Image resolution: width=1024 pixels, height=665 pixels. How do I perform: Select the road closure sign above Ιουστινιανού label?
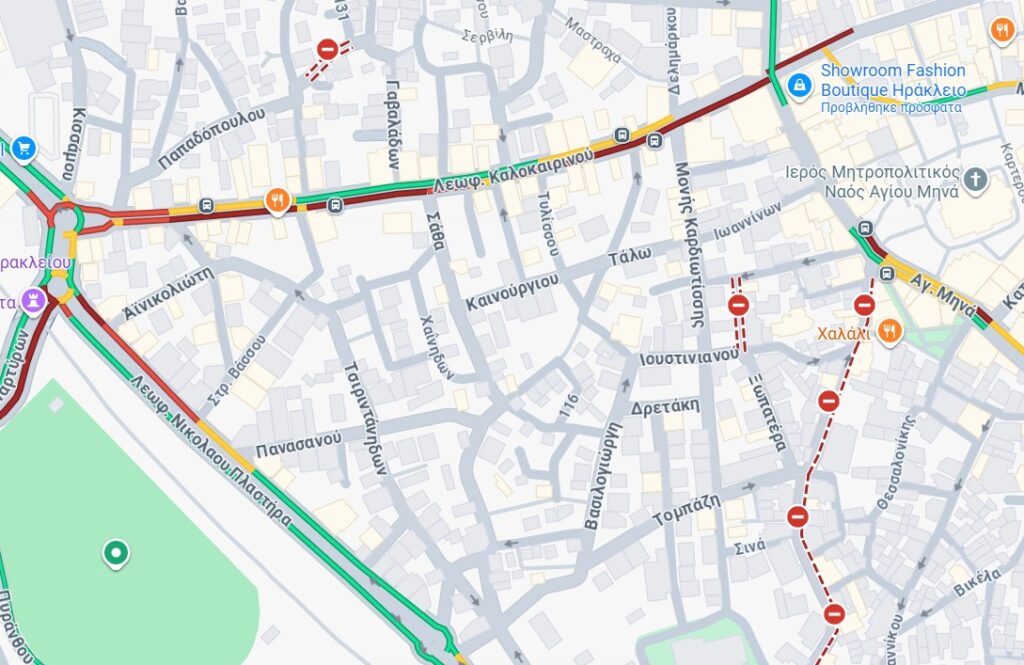click(x=739, y=305)
